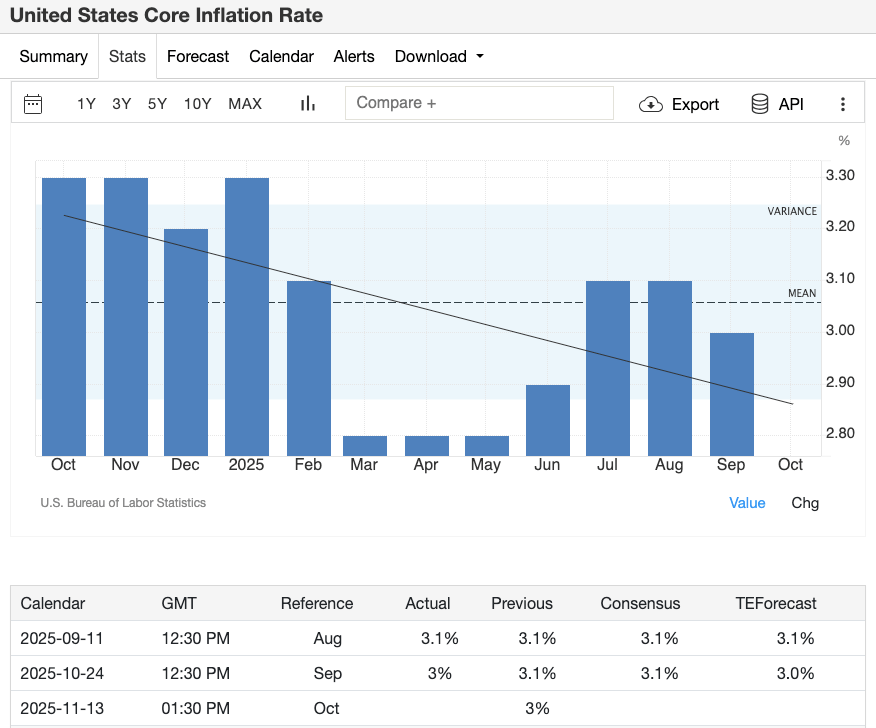Image resolution: width=876 pixels, height=728 pixels.
Task: Open the Summary tab
Action: [x=53, y=57]
